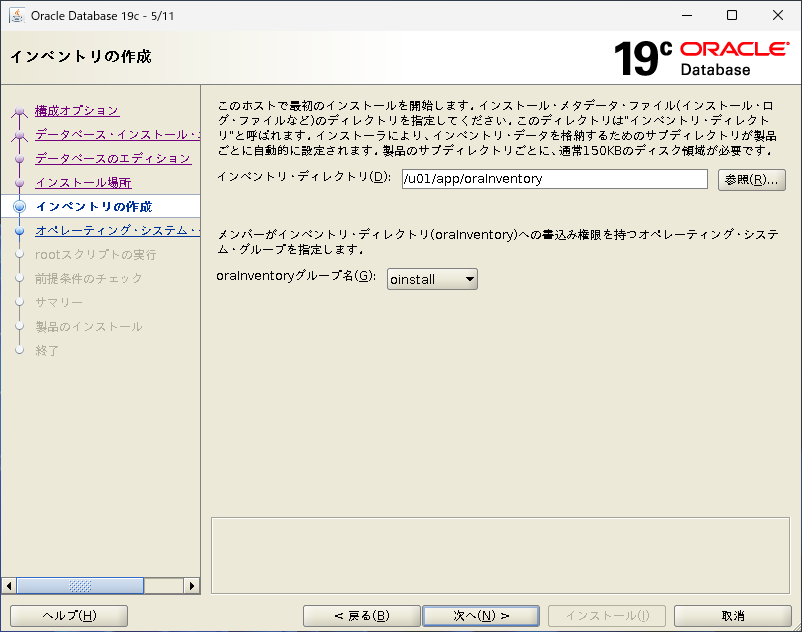Viewport: 802px width, 632px height.
Task: Click the インベントリの作成 step bullet icon
Action: point(19,207)
